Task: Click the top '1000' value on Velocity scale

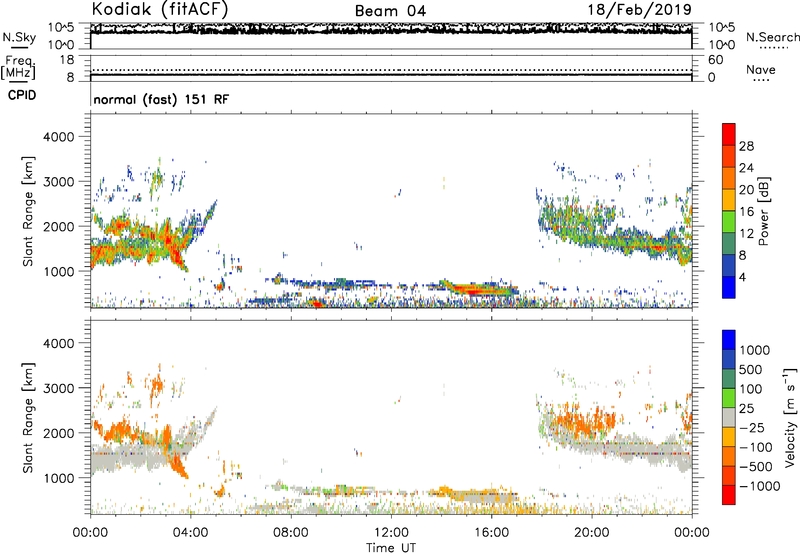Action: 754,350
